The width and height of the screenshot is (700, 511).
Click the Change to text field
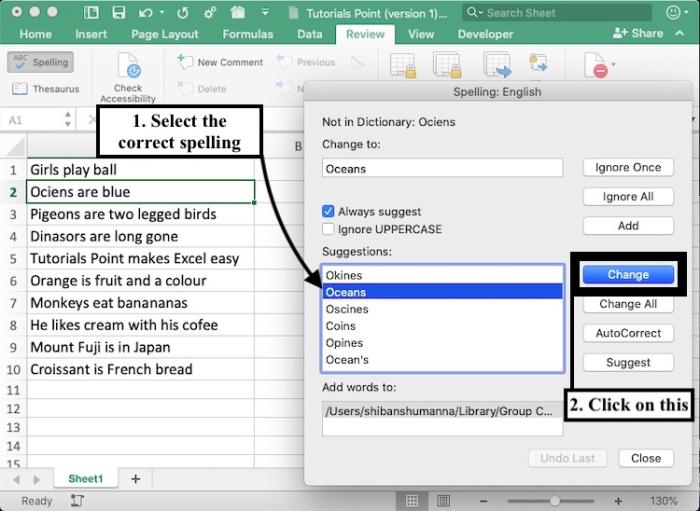(442, 168)
